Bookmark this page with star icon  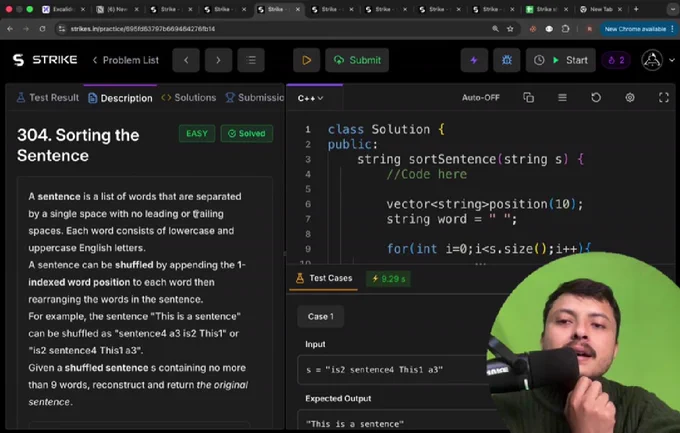pyautogui.click(x=510, y=29)
